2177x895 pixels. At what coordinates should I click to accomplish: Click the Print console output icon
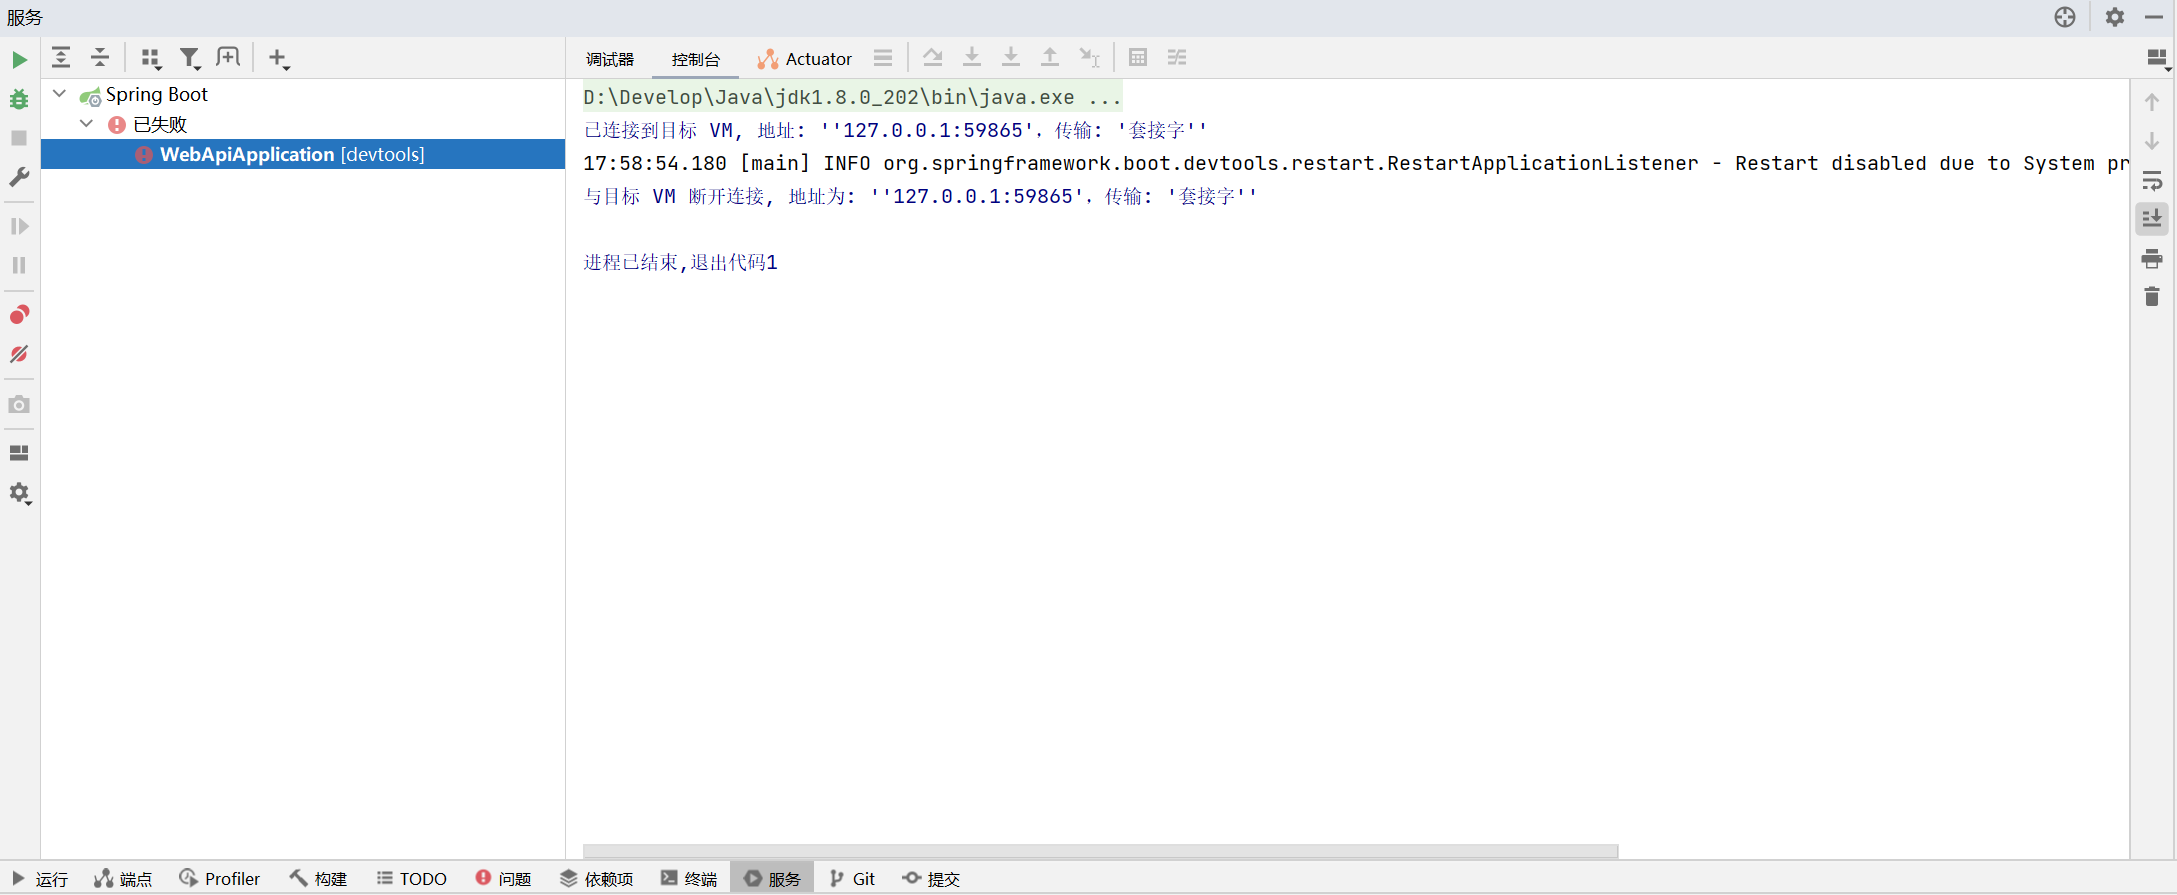point(2152,259)
